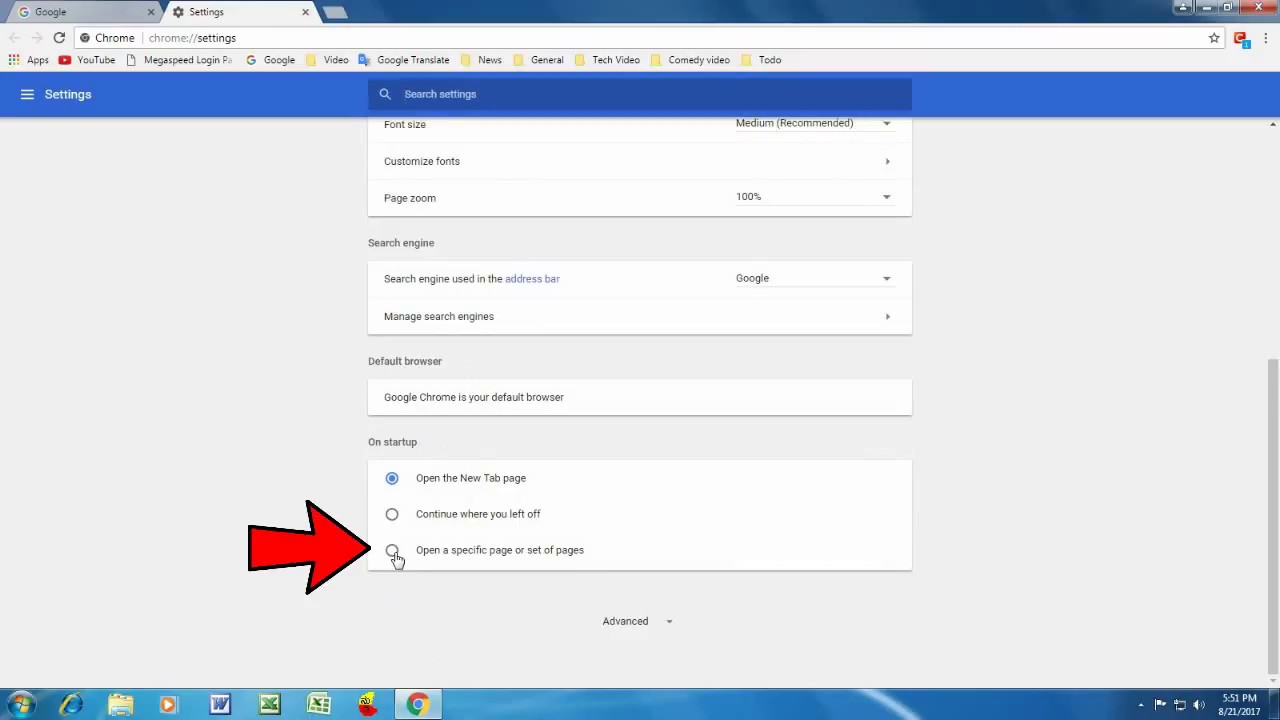Select Continue where you left off

pos(392,514)
